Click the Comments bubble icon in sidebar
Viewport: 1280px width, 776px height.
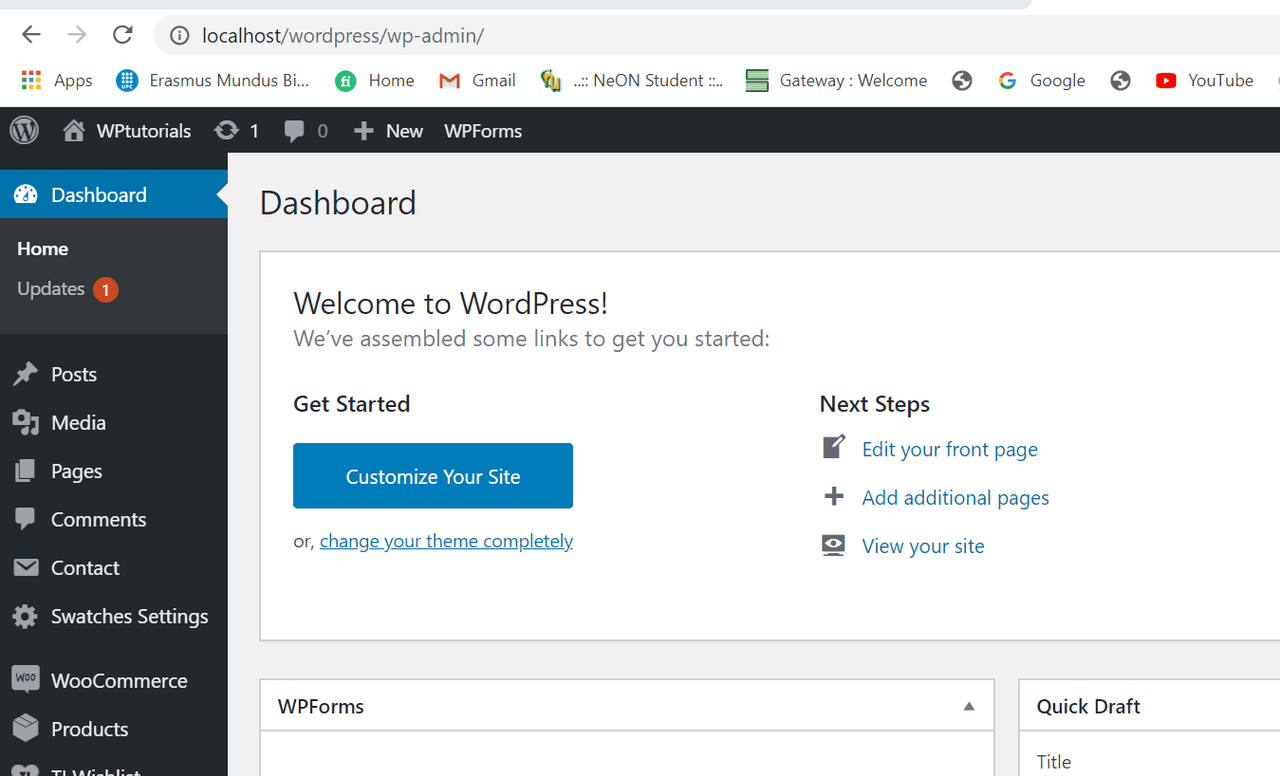tap(25, 520)
